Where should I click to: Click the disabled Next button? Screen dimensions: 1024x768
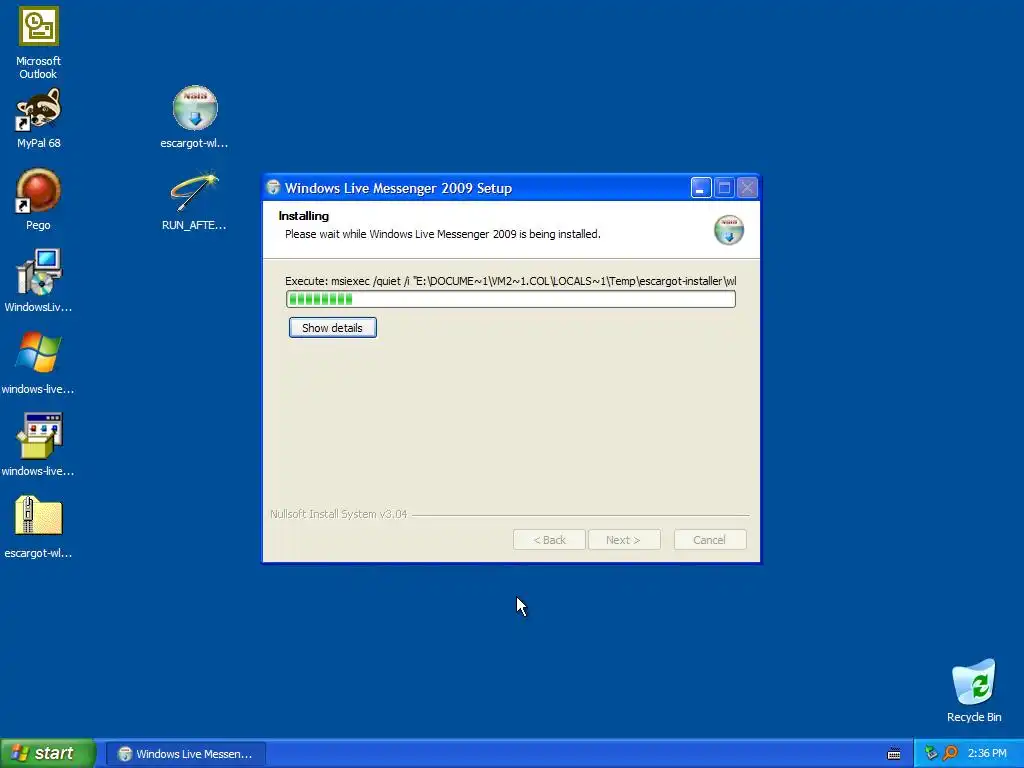[x=624, y=540]
